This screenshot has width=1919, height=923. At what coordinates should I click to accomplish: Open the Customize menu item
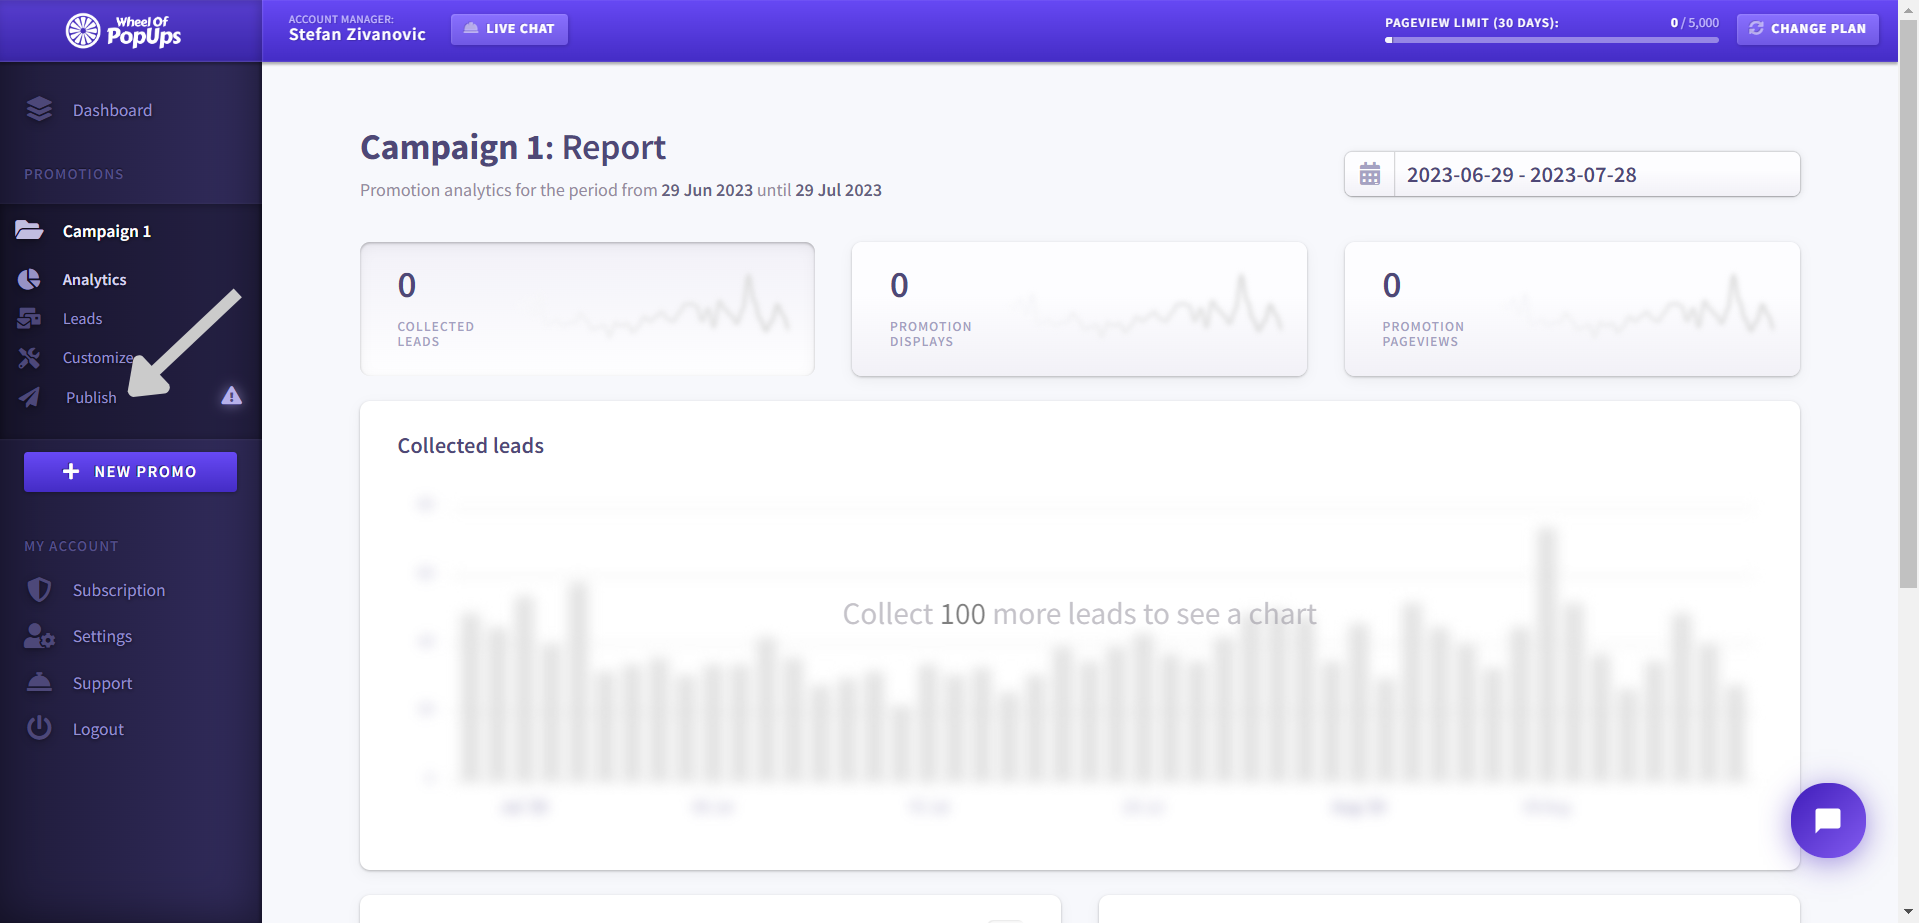point(98,358)
